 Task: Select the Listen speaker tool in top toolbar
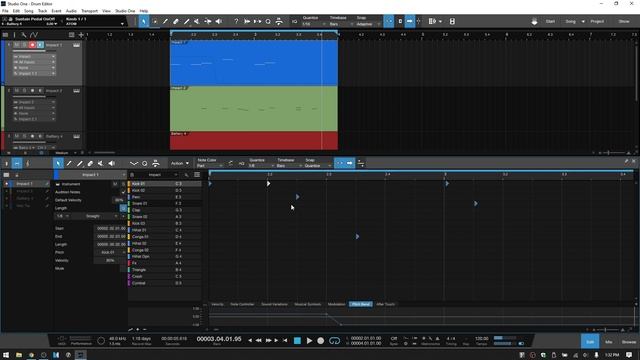click(218, 21)
